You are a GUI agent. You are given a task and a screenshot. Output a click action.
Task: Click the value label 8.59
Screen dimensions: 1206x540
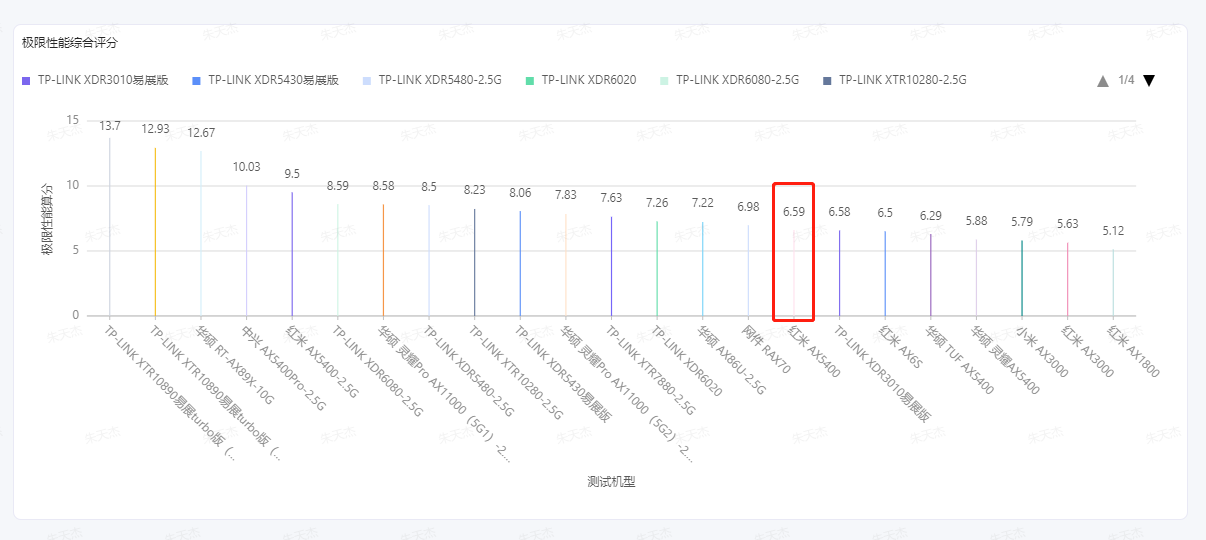[x=338, y=186]
